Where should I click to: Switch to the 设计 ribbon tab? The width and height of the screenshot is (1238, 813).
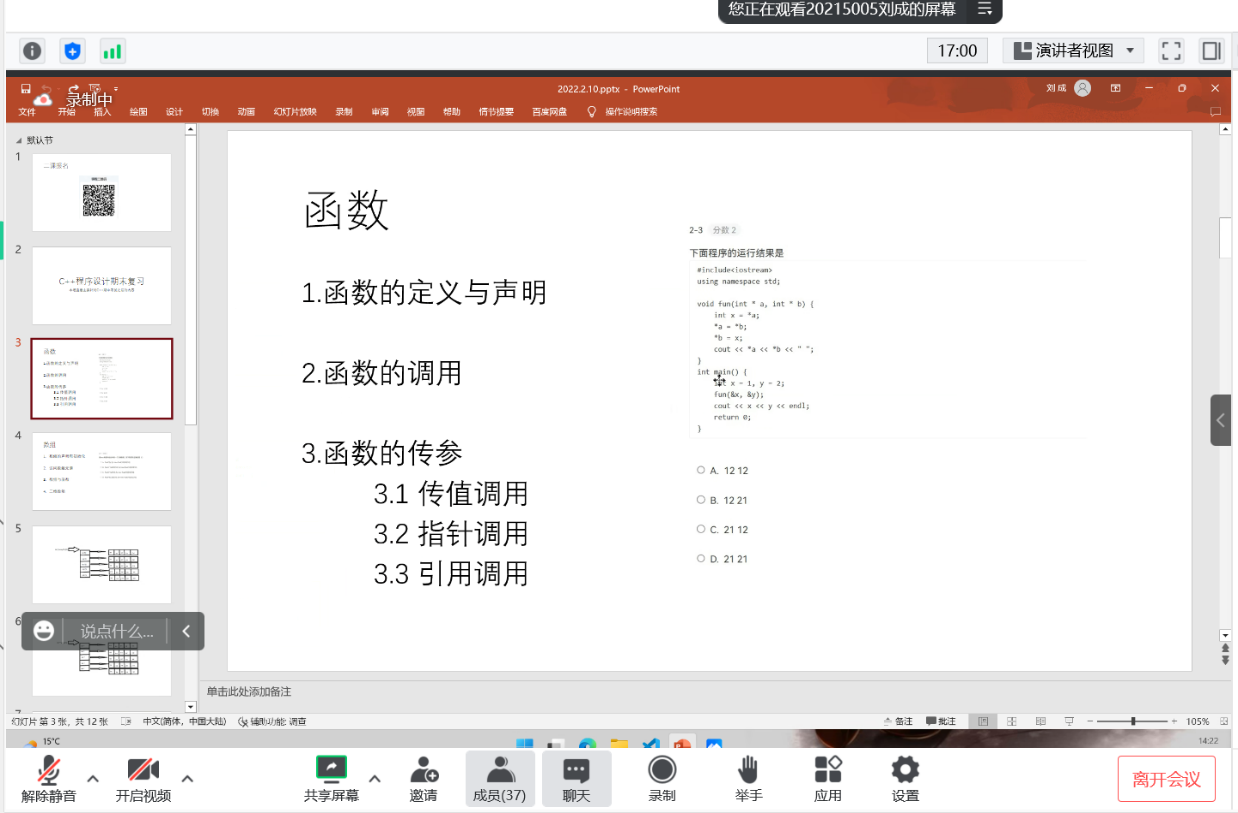tap(174, 112)
